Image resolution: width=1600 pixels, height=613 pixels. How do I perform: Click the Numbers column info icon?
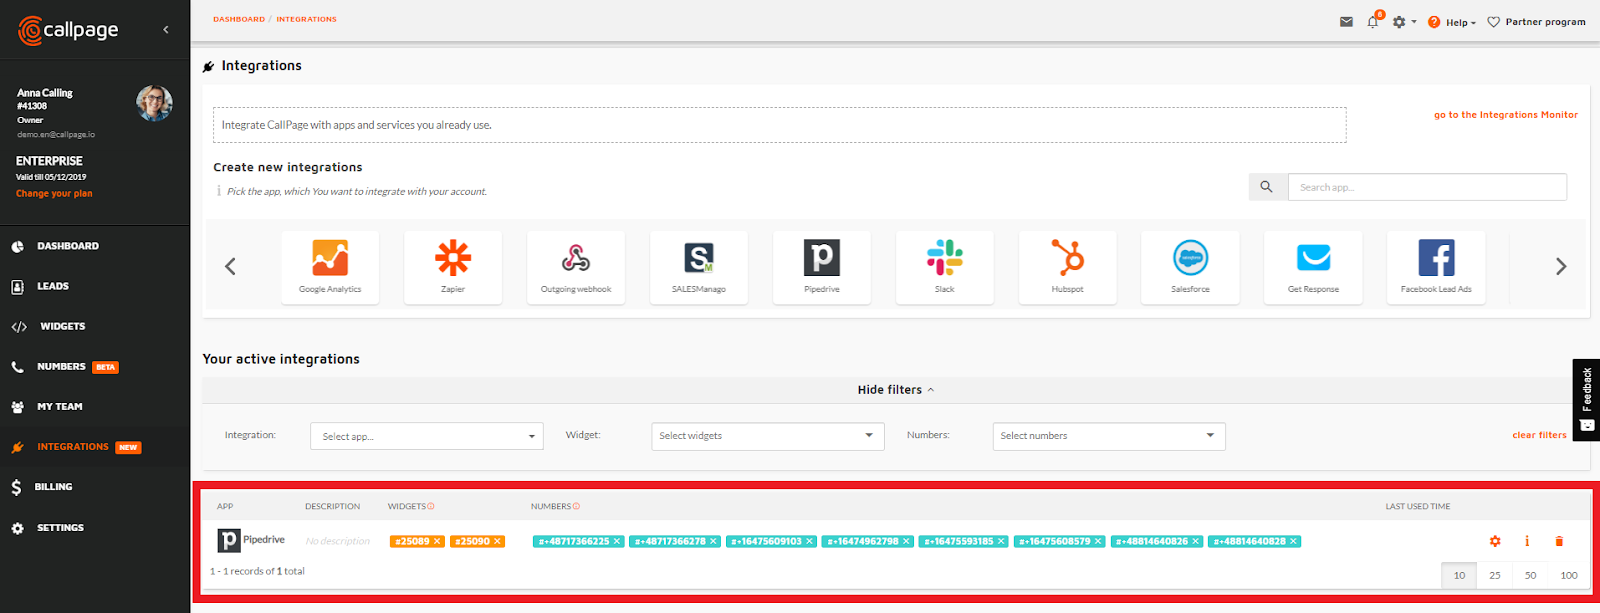point(576,507)
